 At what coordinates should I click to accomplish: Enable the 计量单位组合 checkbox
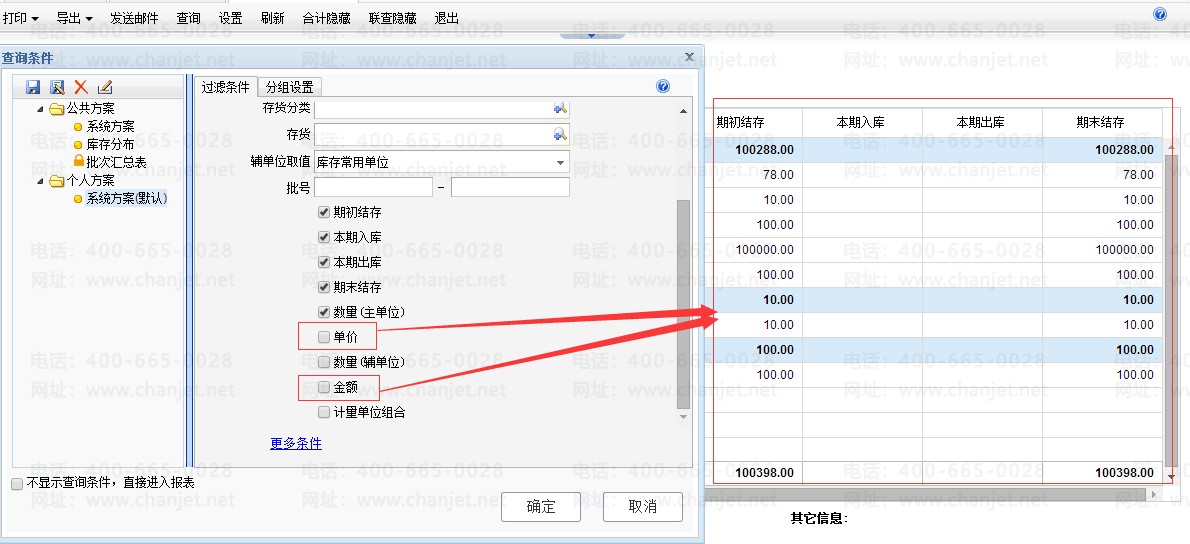(324, 412)
